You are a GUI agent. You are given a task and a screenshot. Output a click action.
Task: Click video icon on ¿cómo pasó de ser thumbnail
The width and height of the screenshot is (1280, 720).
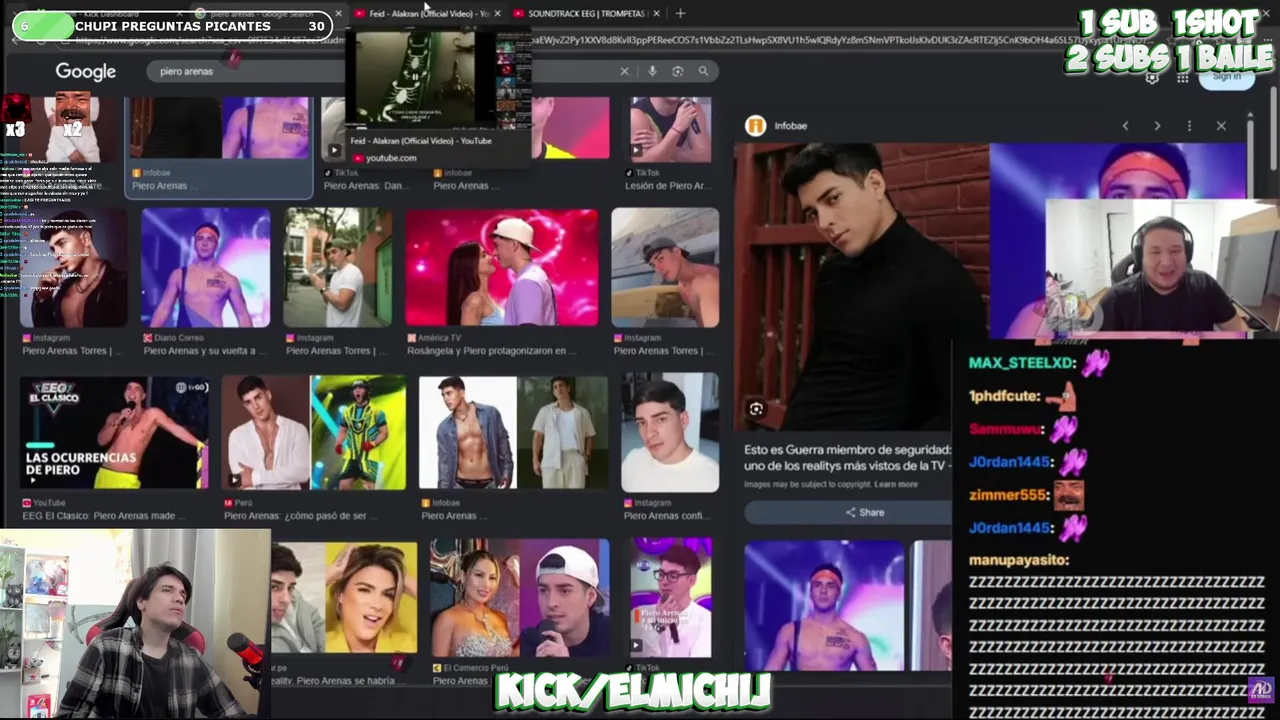tap(234, 480)
